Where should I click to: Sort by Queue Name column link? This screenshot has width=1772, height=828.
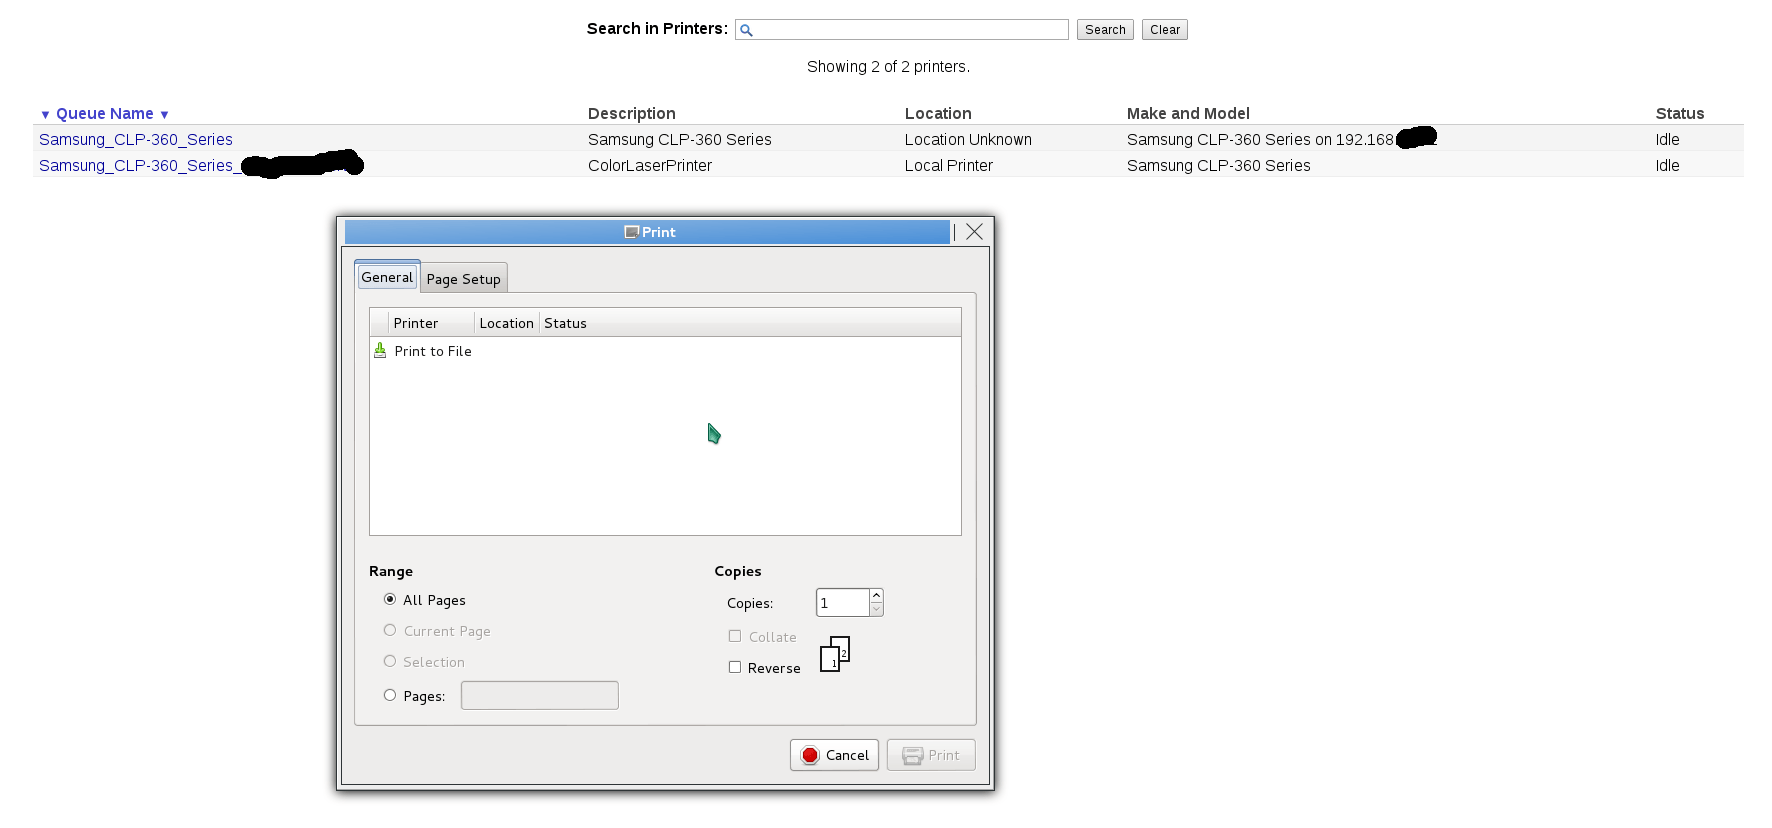tap(105, 114)
